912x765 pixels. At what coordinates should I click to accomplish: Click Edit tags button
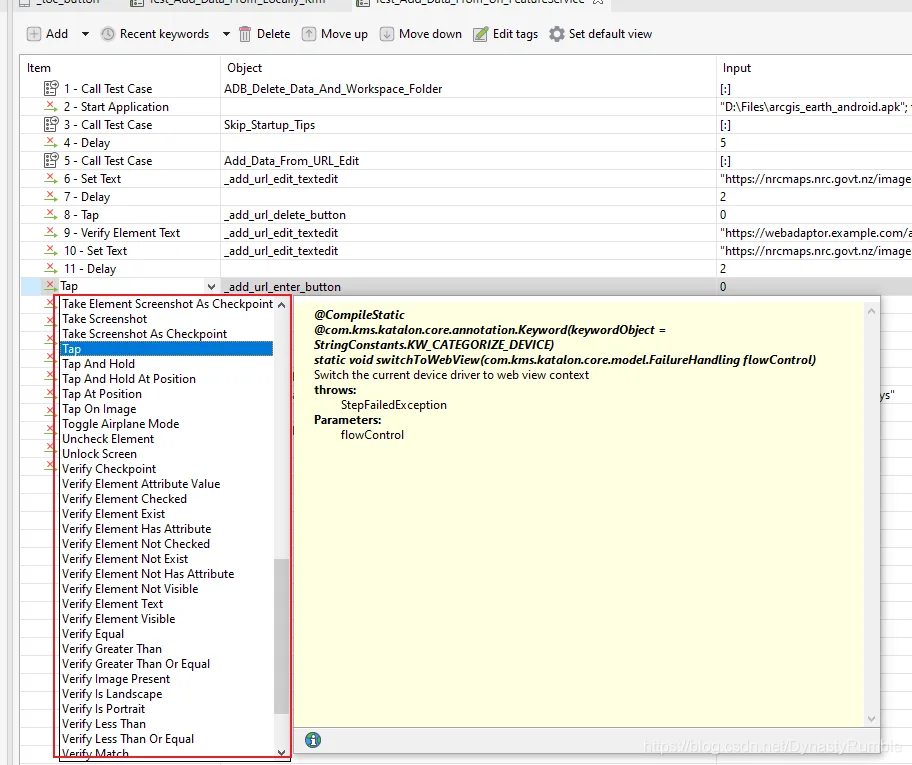pos(505,34)
